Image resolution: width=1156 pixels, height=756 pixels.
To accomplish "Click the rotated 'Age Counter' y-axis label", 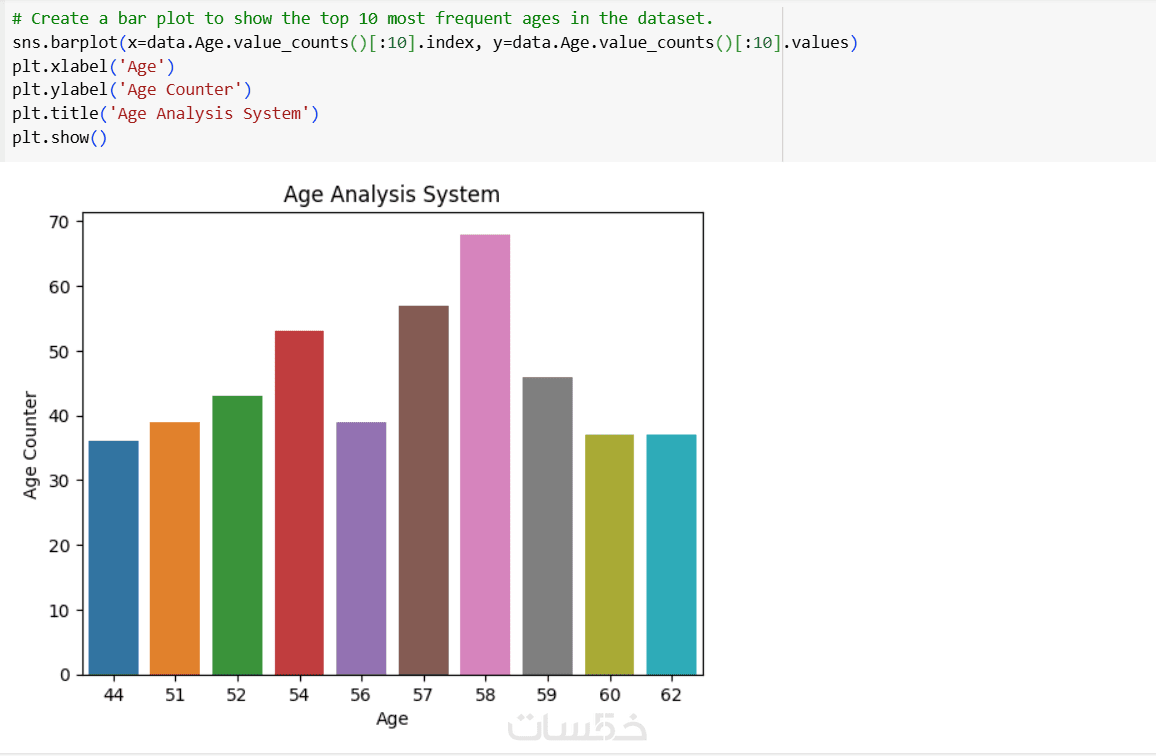I will (x=31, y=445).
